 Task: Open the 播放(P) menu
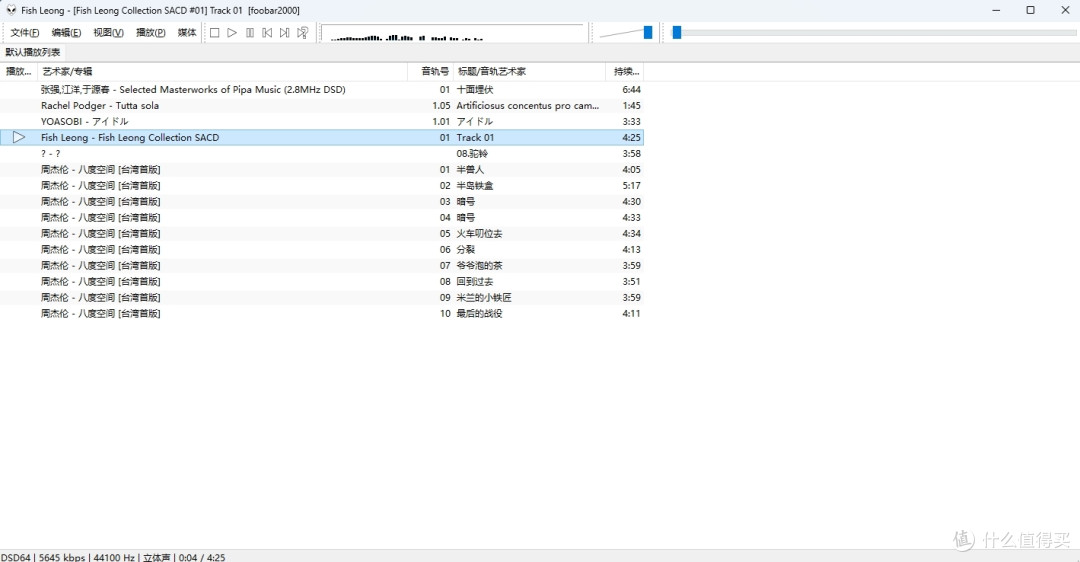(151, 32)
